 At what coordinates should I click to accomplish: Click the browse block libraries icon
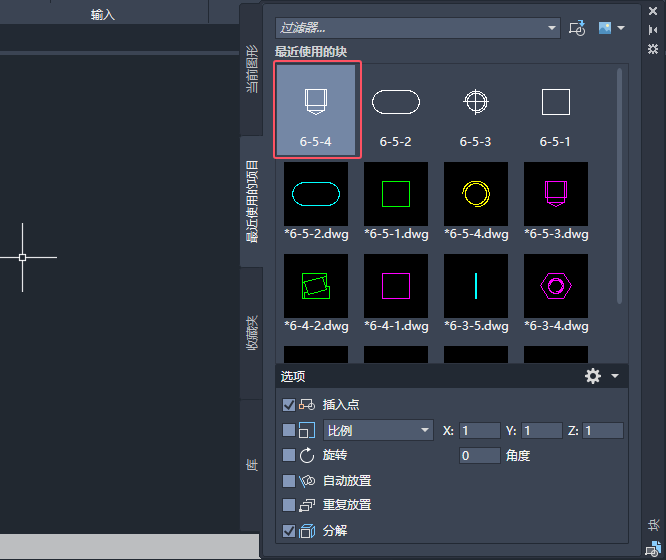click(x=577, y=28)
